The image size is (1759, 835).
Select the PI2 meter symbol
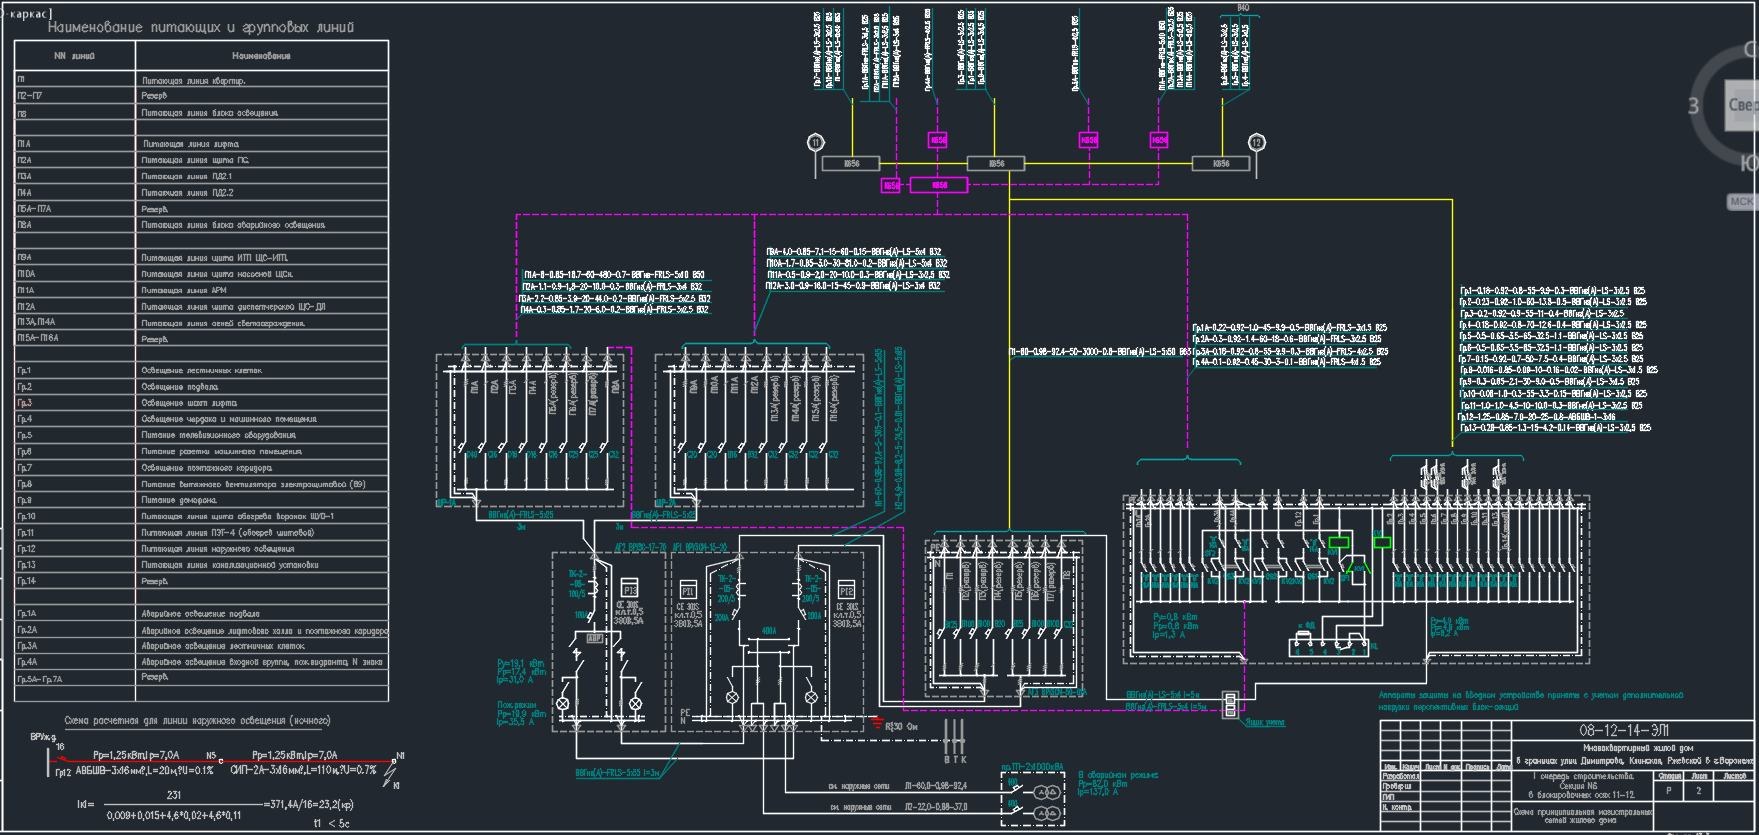point(847,590)
